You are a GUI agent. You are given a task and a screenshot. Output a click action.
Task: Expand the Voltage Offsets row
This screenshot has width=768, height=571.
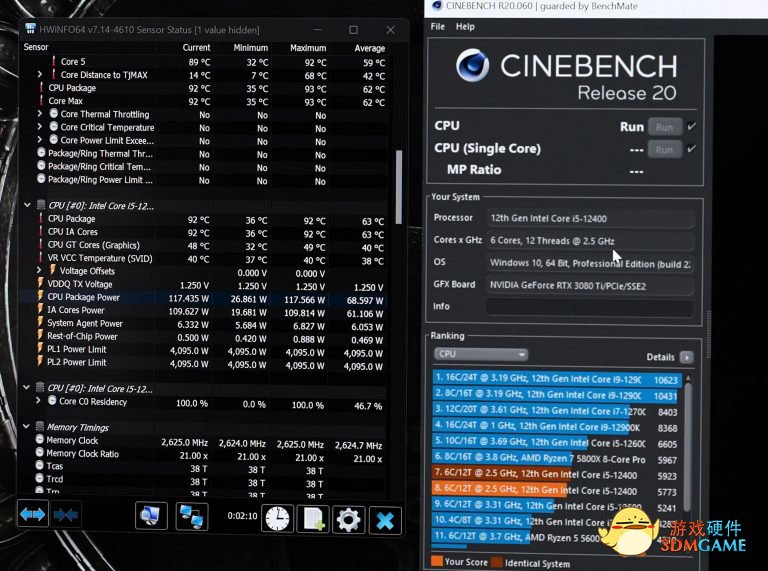(39, 270)
